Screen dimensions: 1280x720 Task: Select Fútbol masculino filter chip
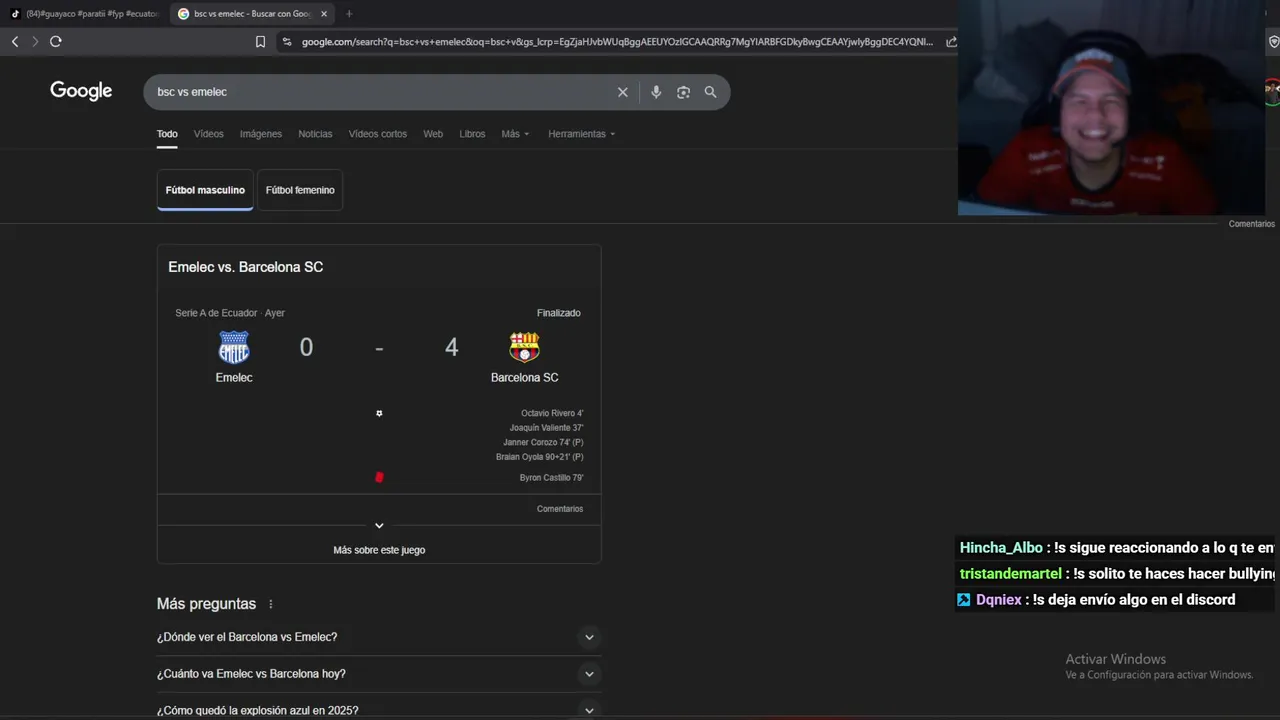[205, 190]
